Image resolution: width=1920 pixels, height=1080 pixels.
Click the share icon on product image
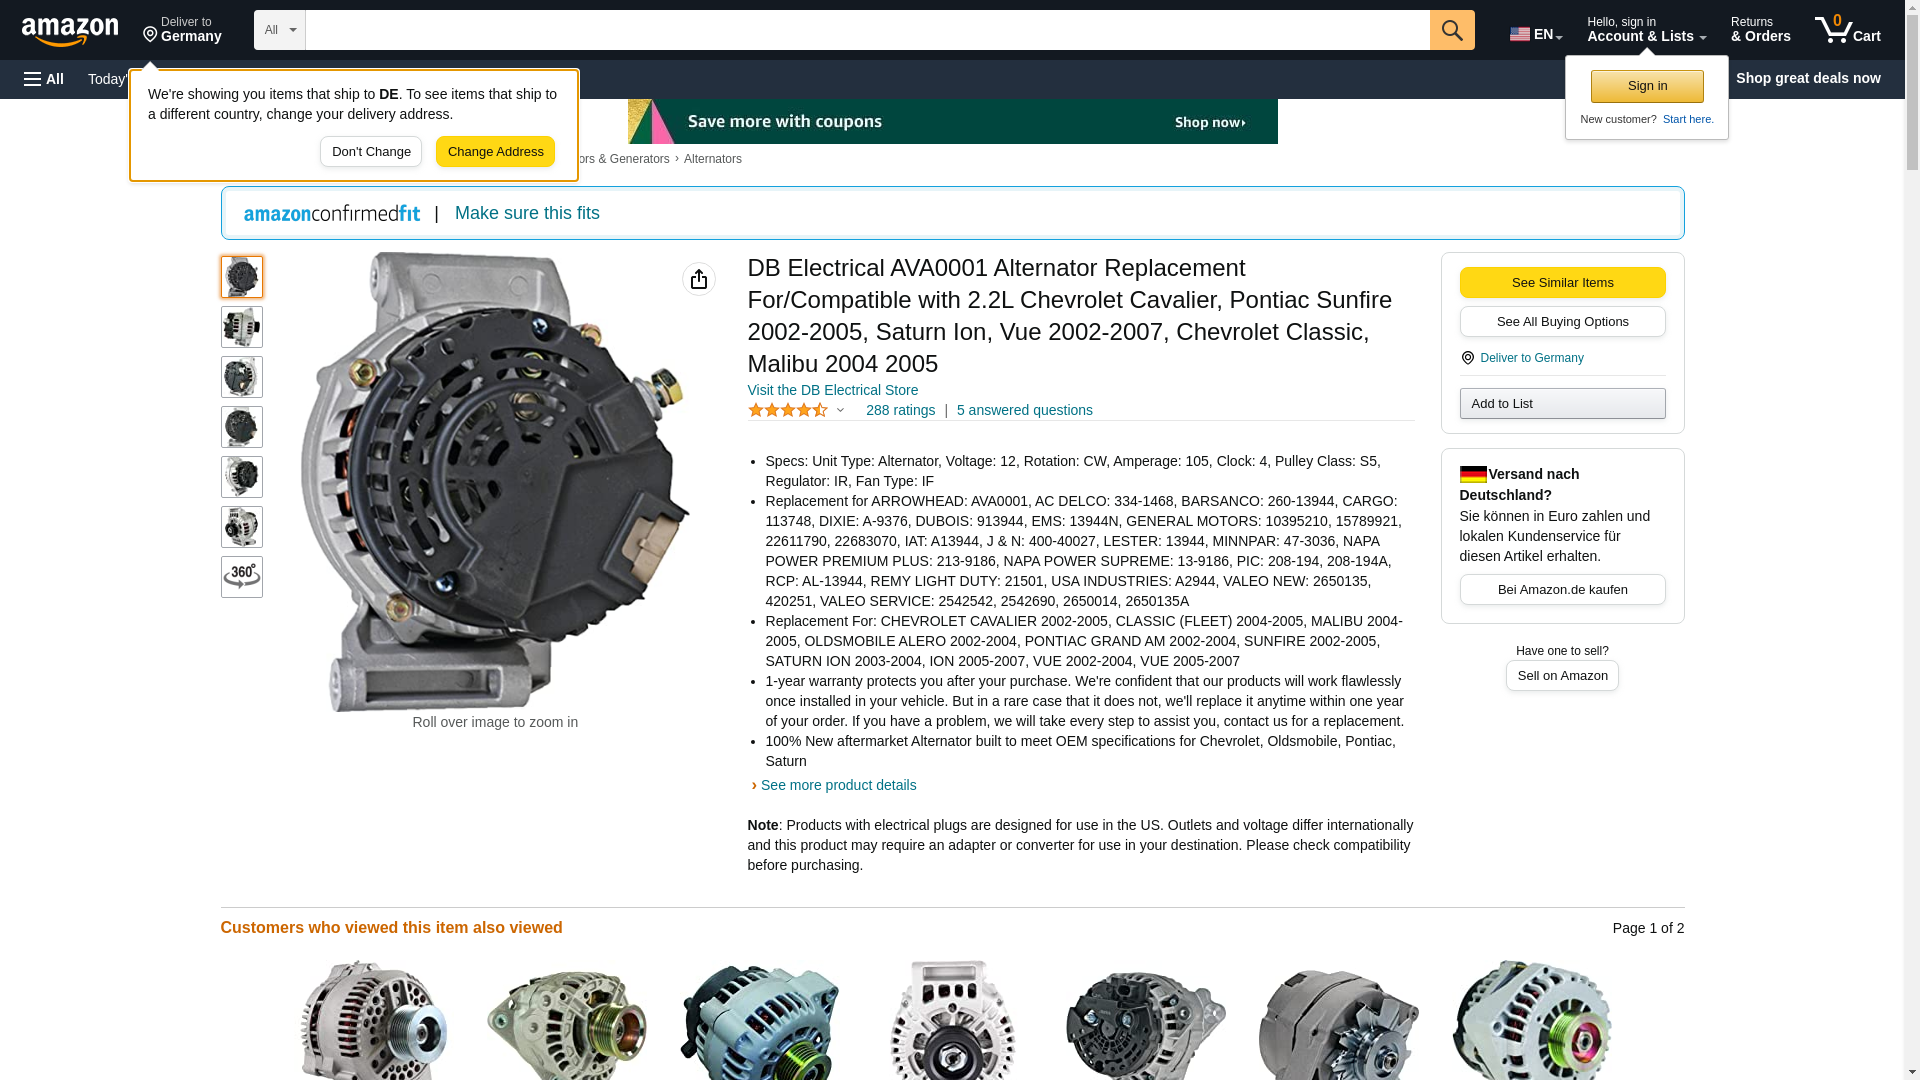(699, 279)
